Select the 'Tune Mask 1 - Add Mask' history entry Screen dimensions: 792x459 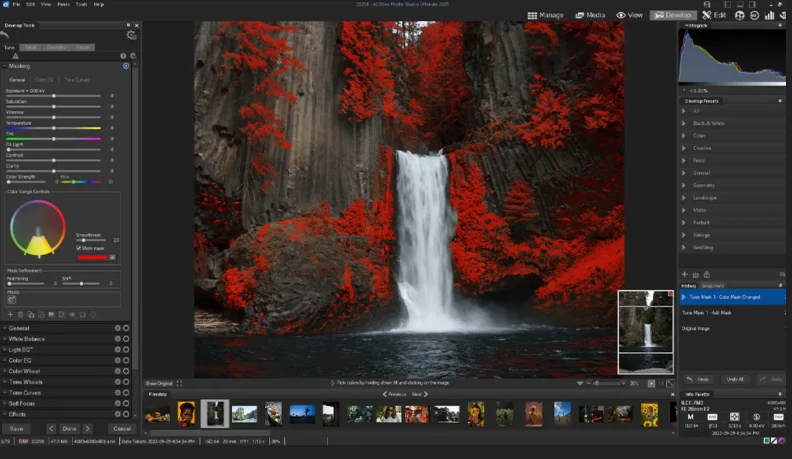[732, 313]
